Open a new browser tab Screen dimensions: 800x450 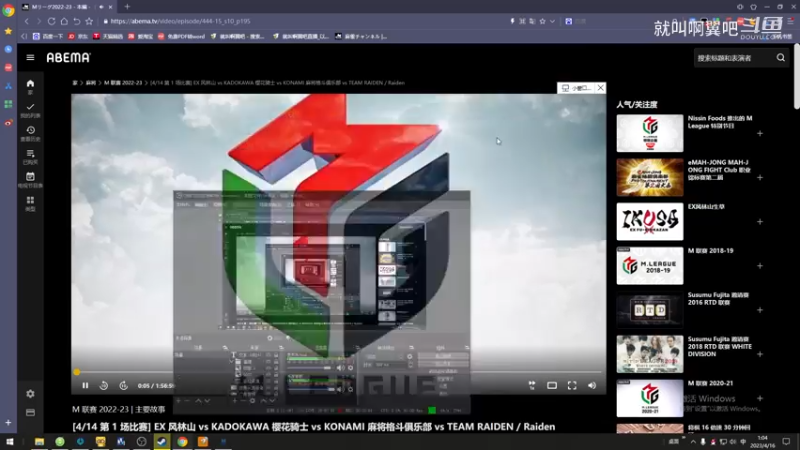pos(127,7)
